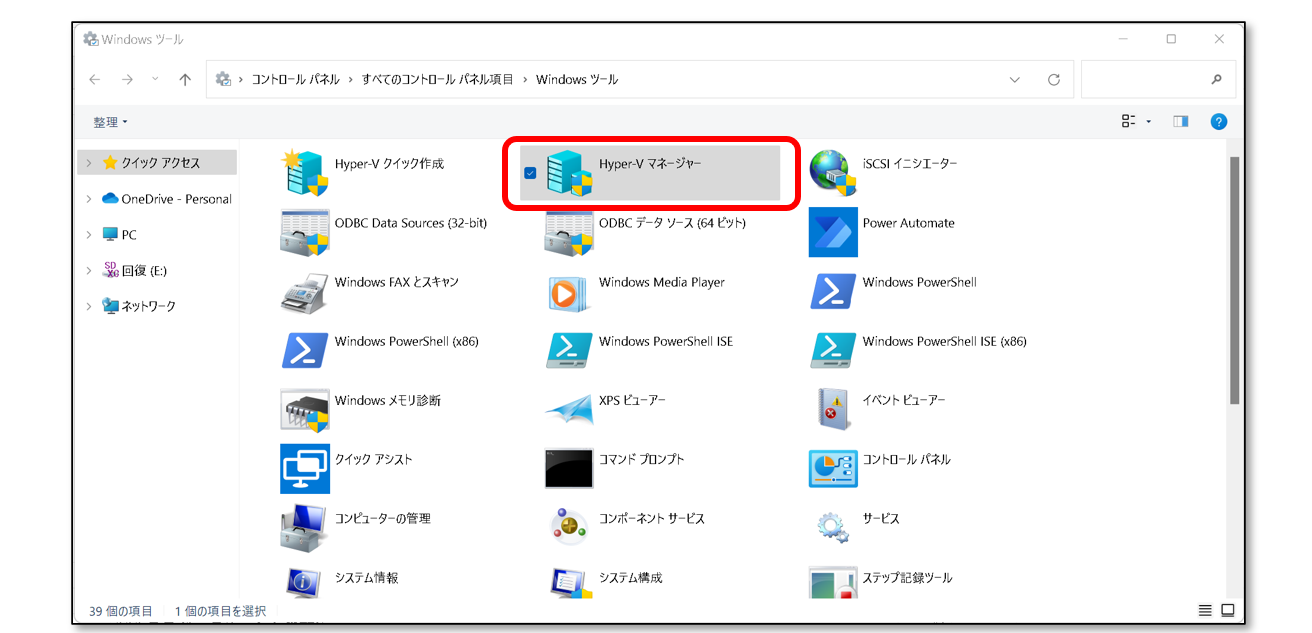Expand ネットワーク tree node arrow

pos(89,306)
